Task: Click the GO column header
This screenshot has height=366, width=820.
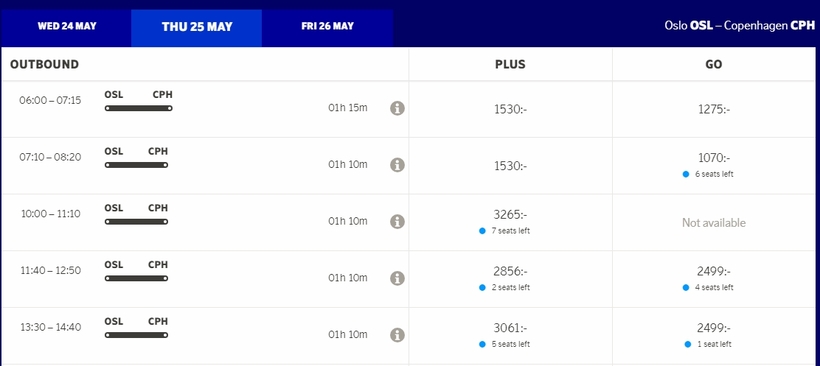Action: click(714, 64)
